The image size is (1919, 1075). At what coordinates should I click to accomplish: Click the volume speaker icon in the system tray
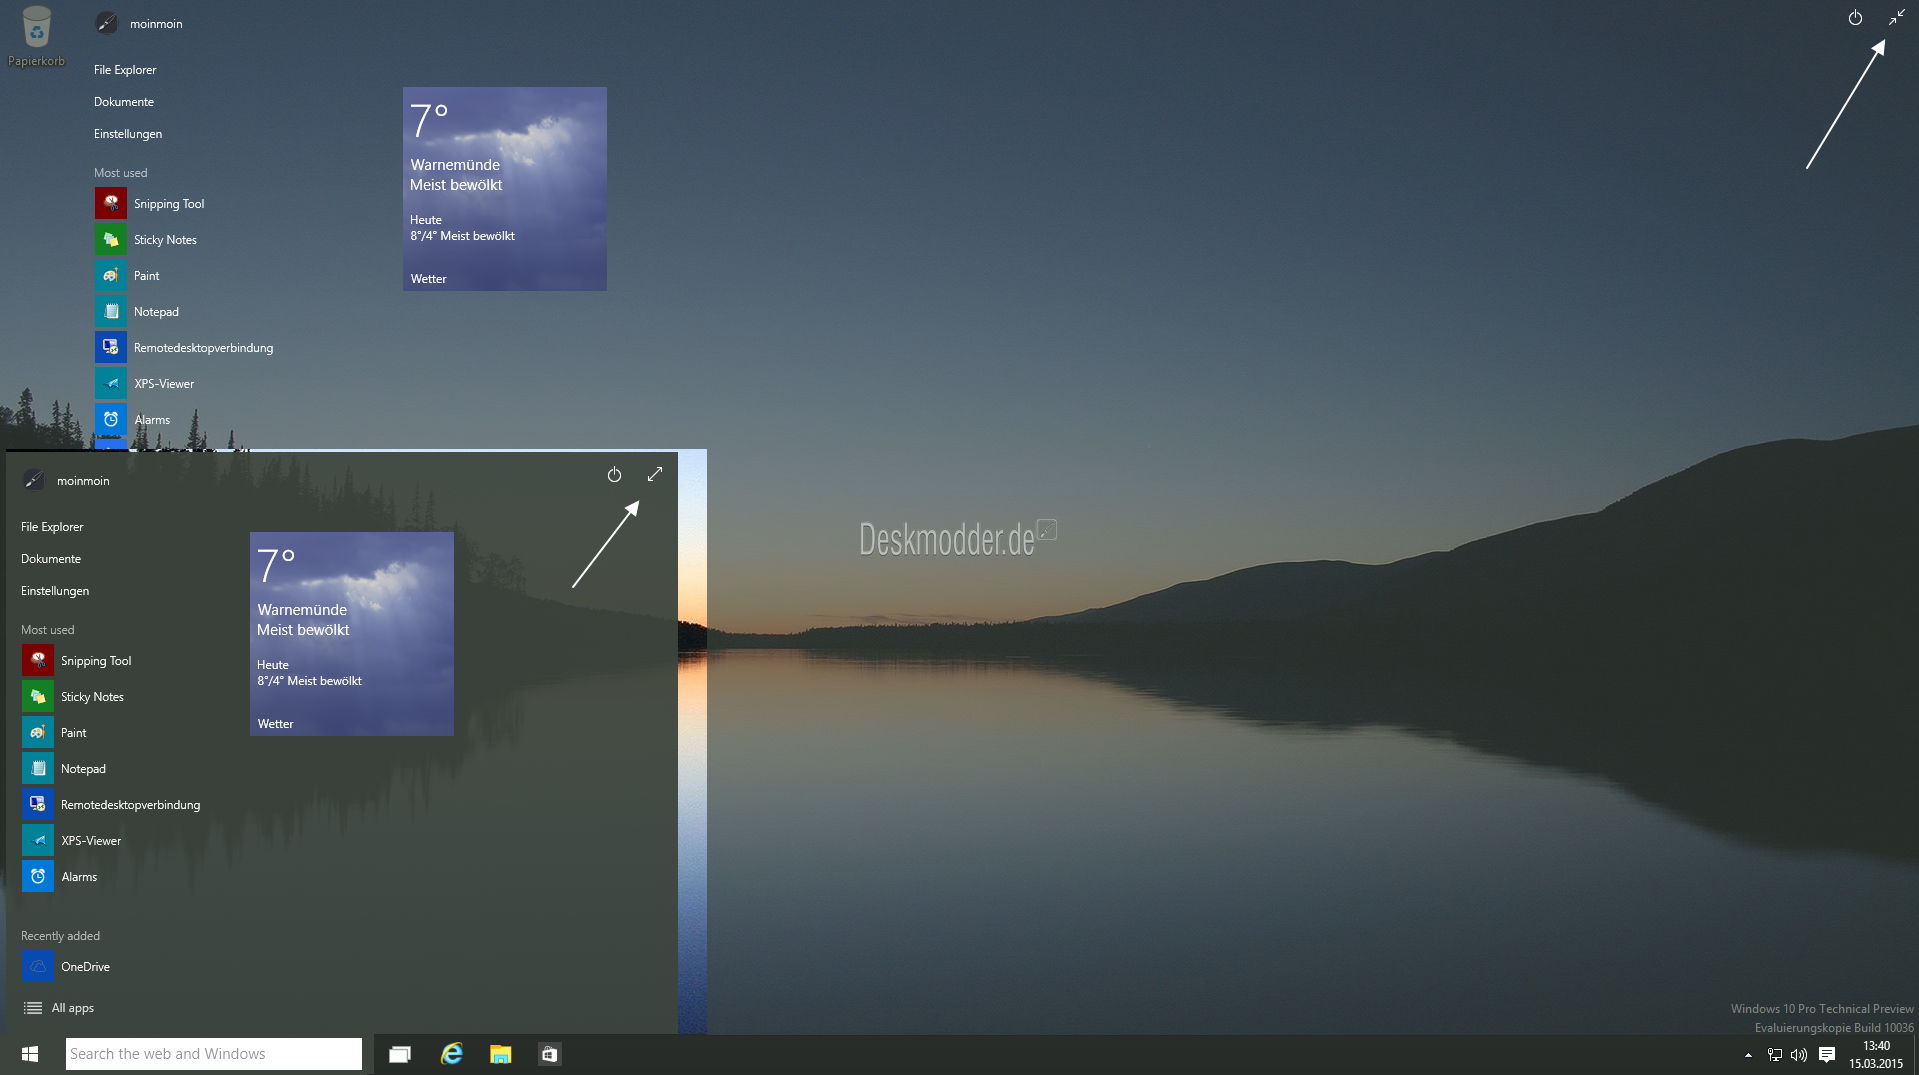tap(1799, 1054)
